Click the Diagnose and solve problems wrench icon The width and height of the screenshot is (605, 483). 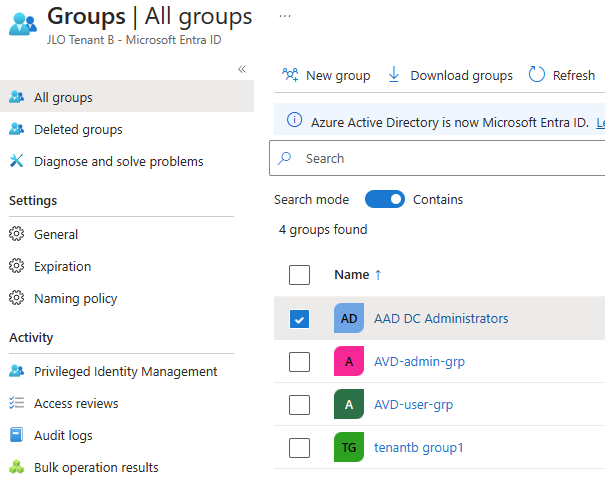click(17, 161)
